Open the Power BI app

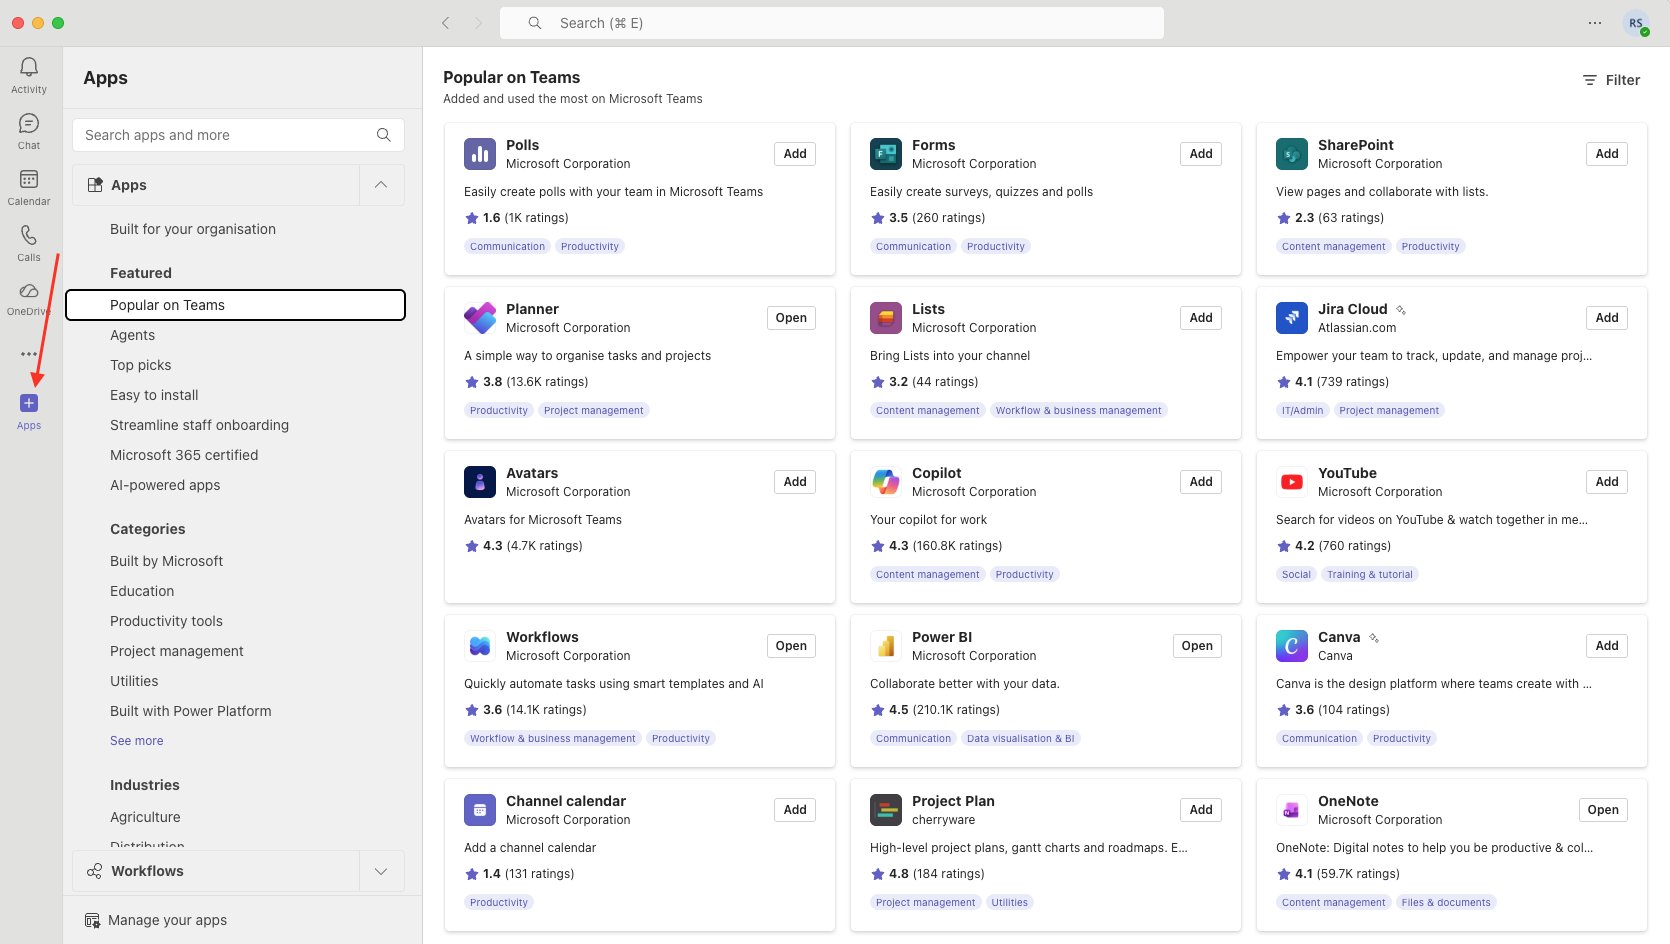1197,646
